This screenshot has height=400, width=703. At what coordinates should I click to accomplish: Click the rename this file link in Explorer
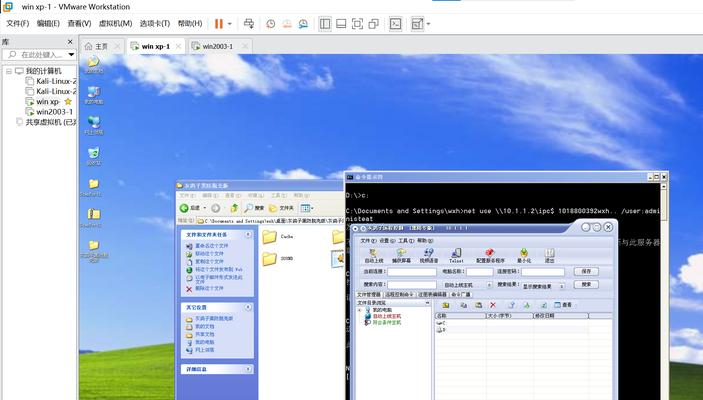pyautogui.click(x=207, y=246)
